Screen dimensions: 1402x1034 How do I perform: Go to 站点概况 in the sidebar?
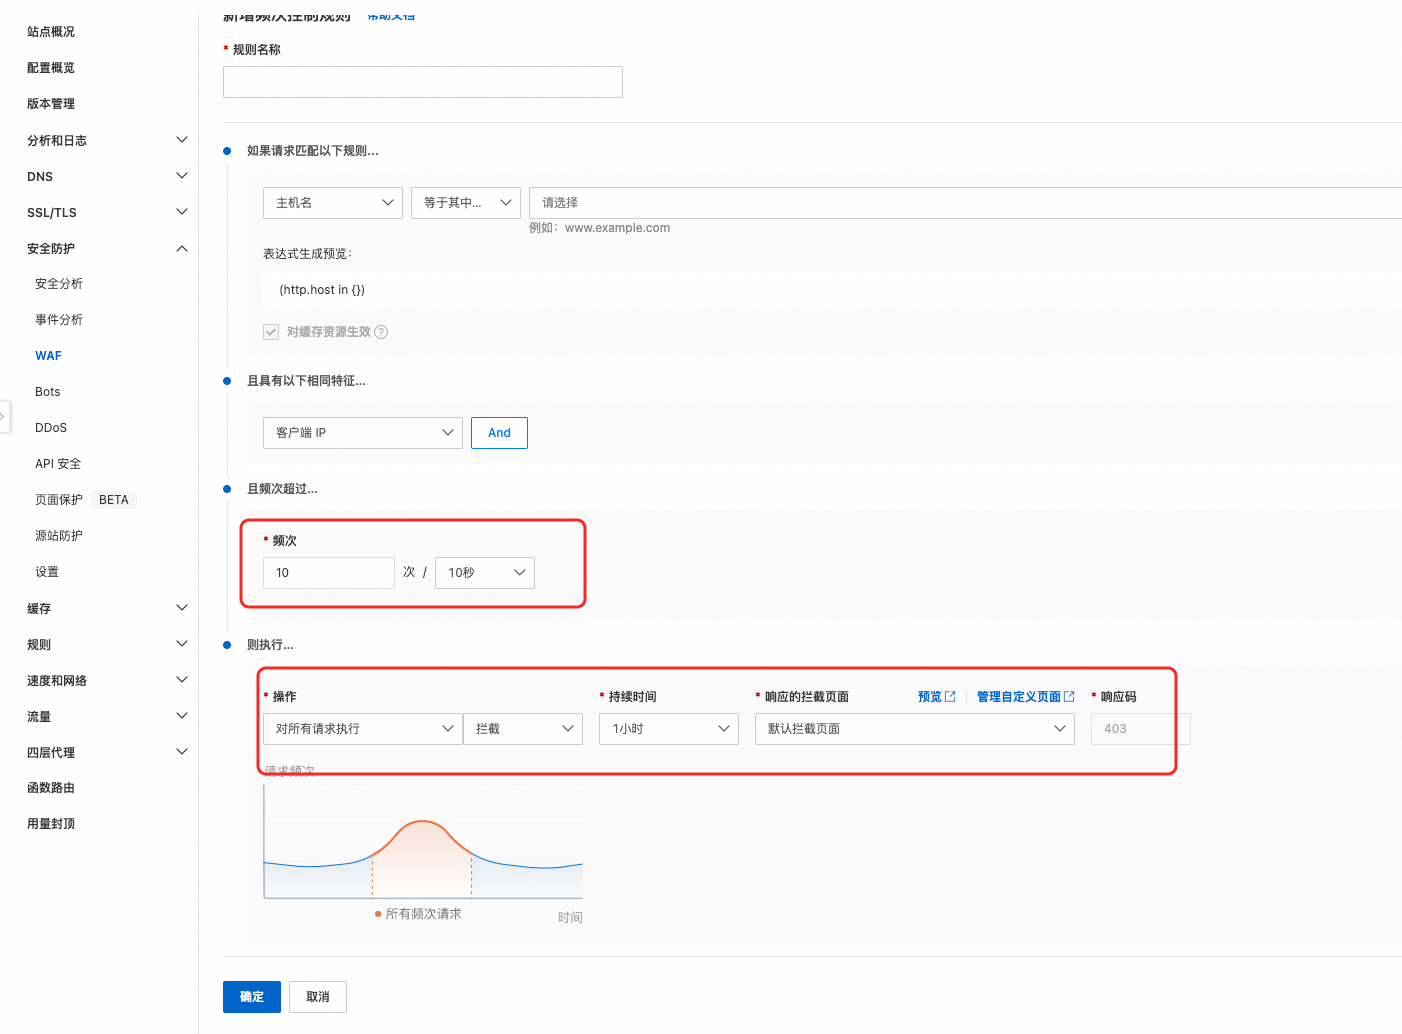pos(51,32)
